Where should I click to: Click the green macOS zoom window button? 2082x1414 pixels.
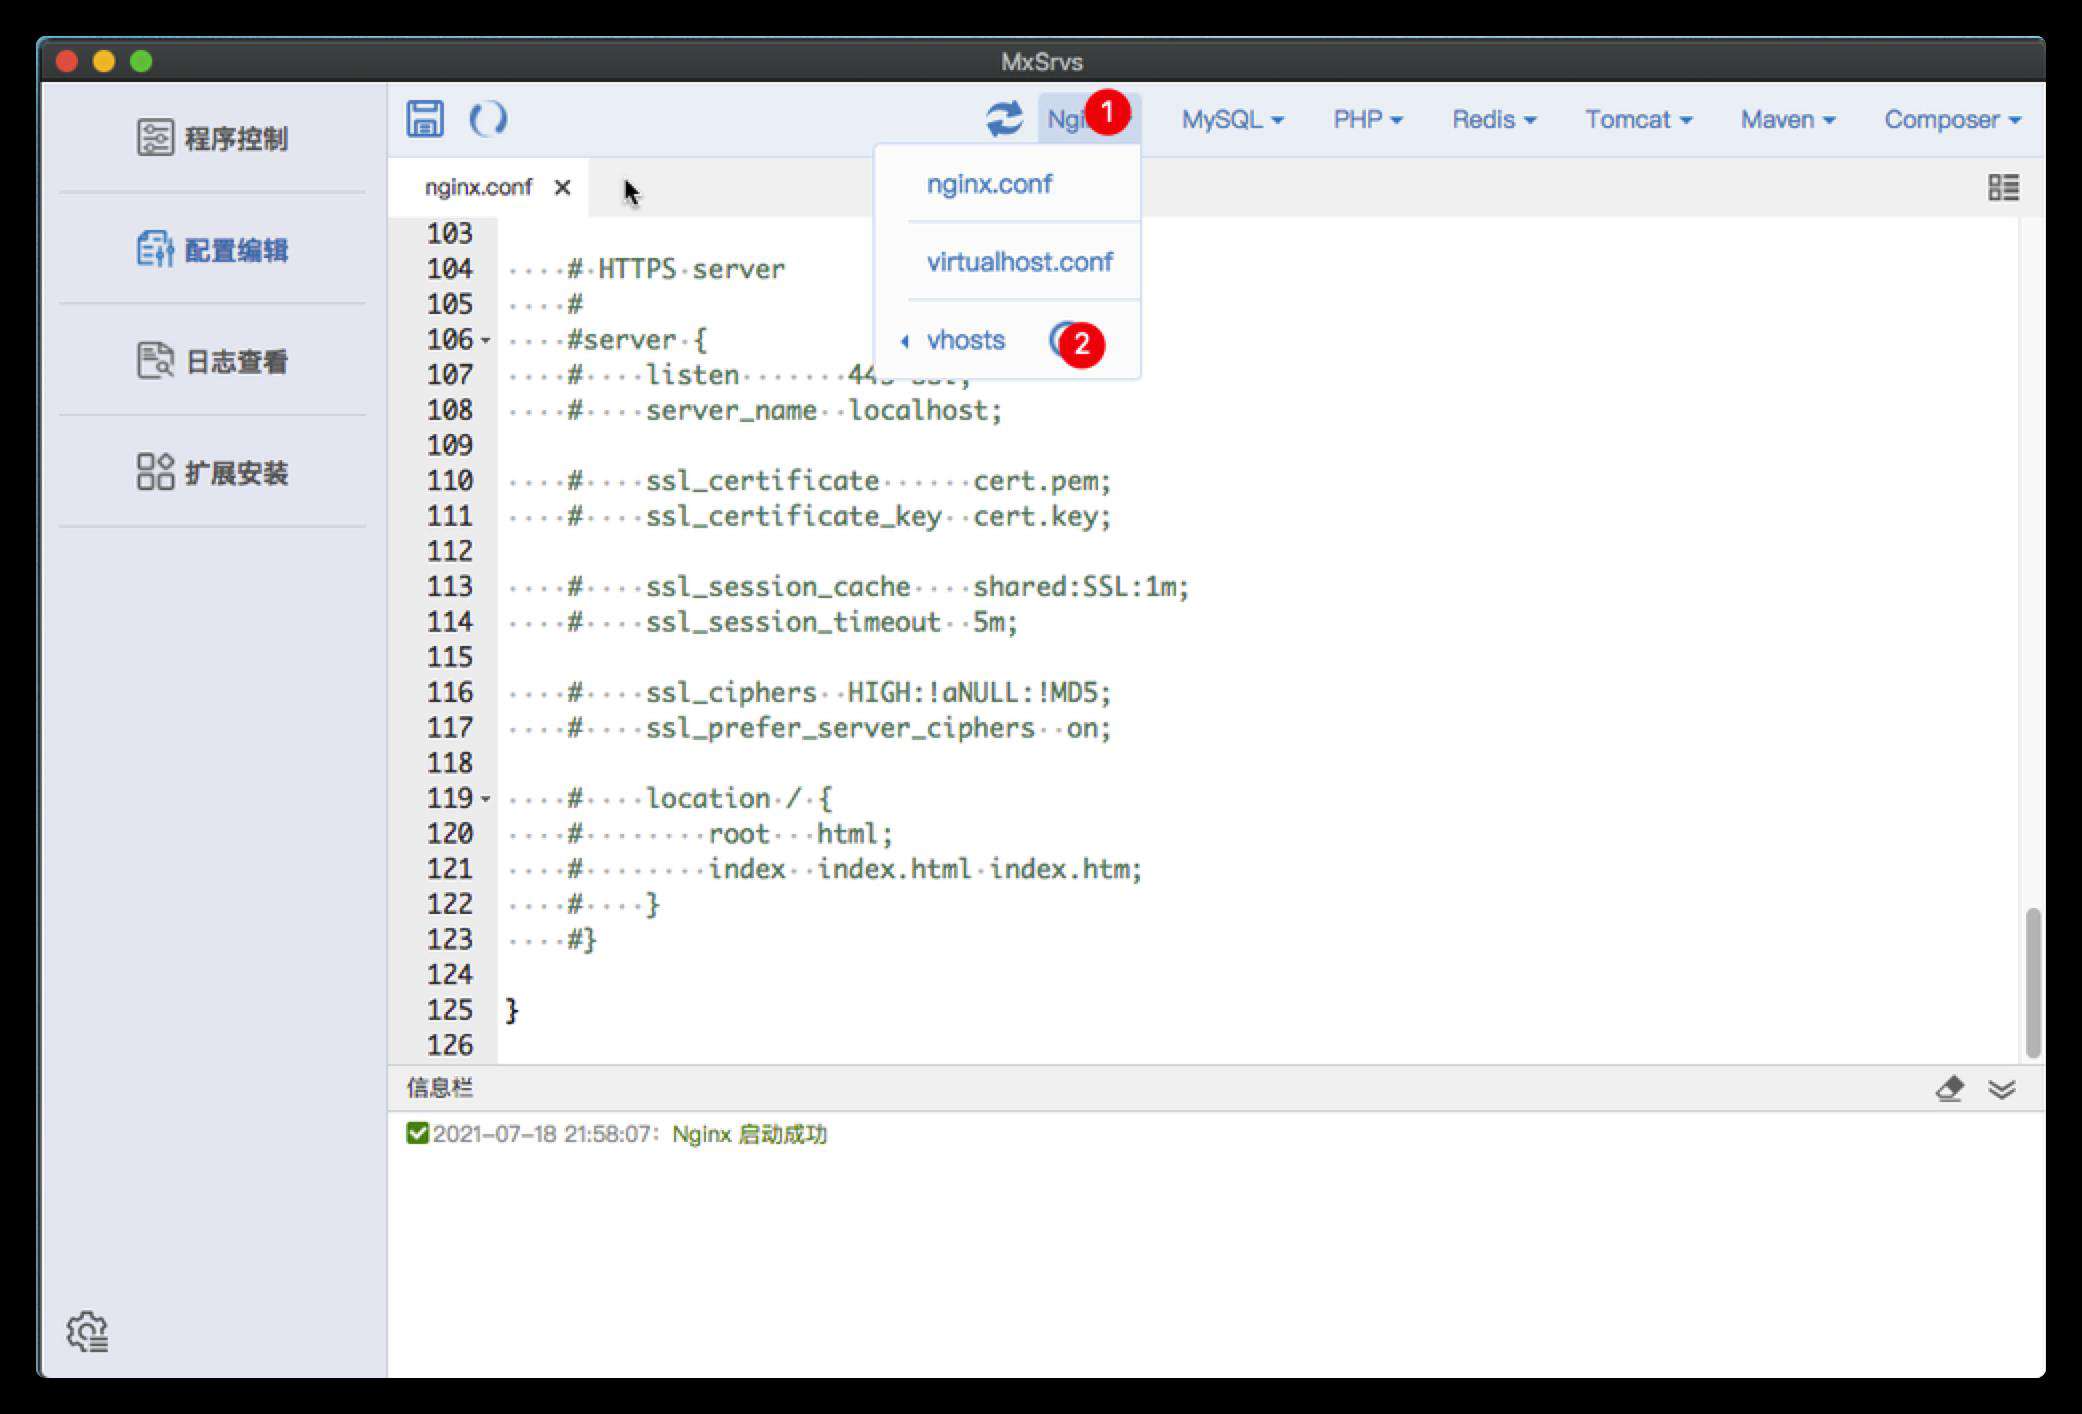click(141, 61)
